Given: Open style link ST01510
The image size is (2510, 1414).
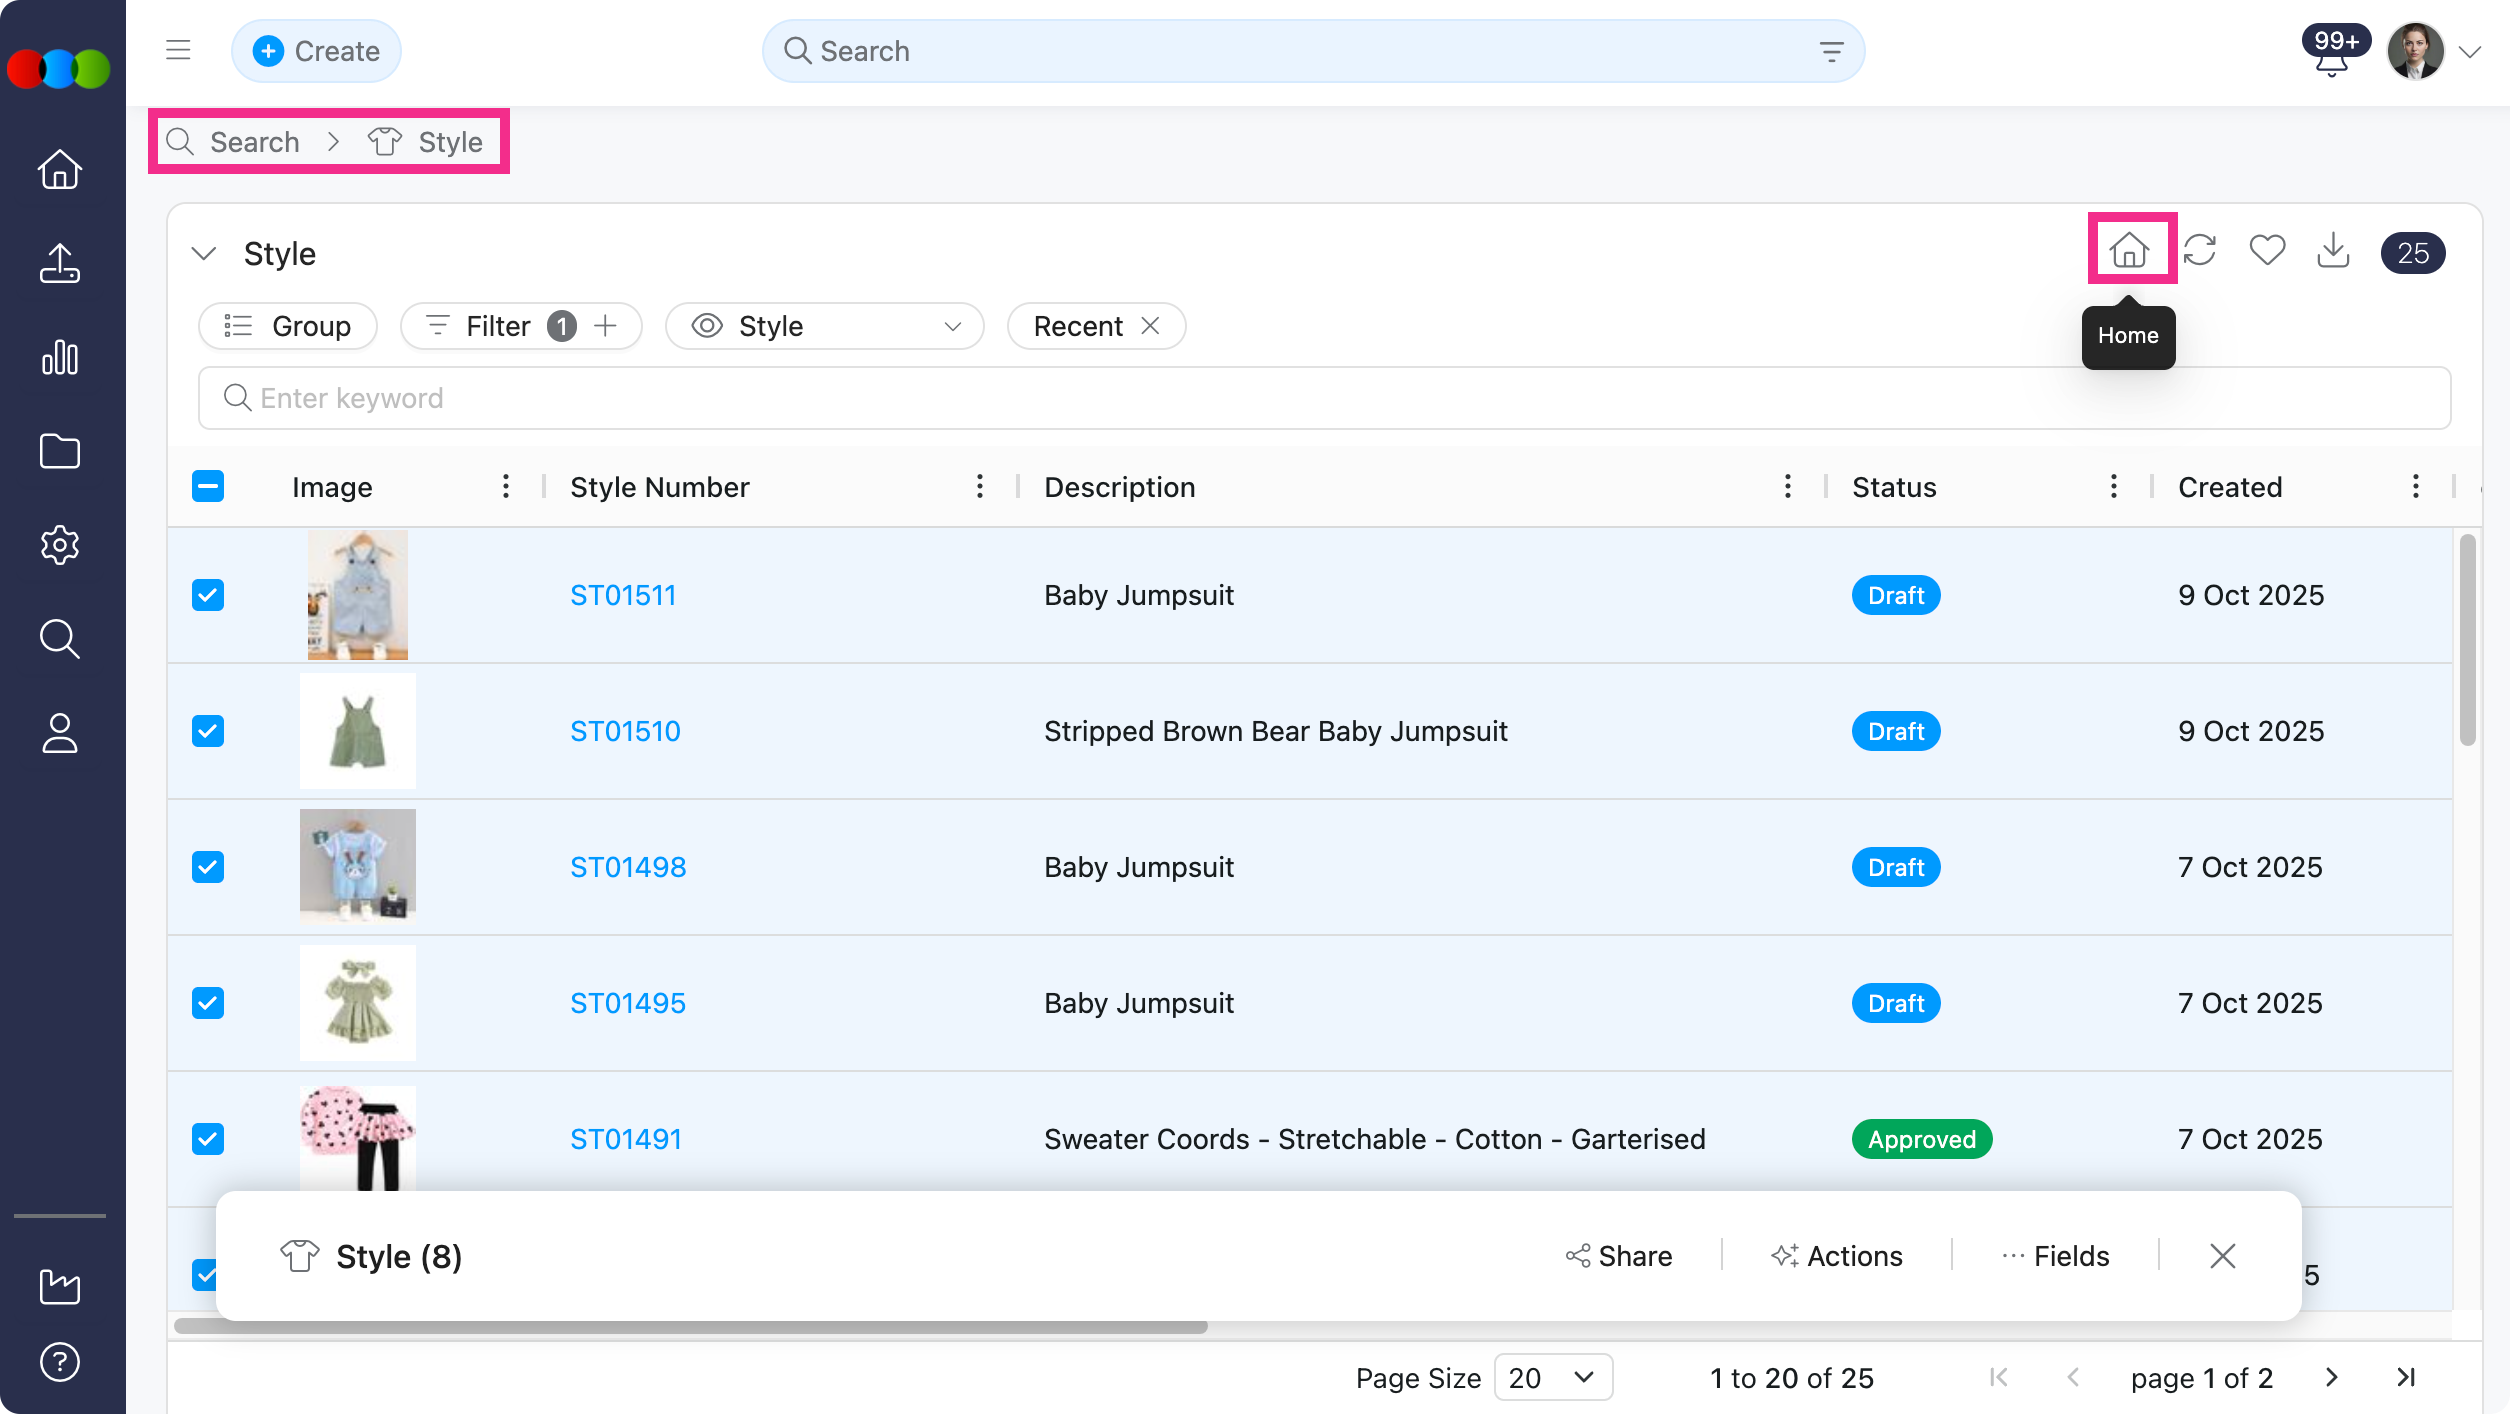Looking at the screenshot, I should 625,731.
